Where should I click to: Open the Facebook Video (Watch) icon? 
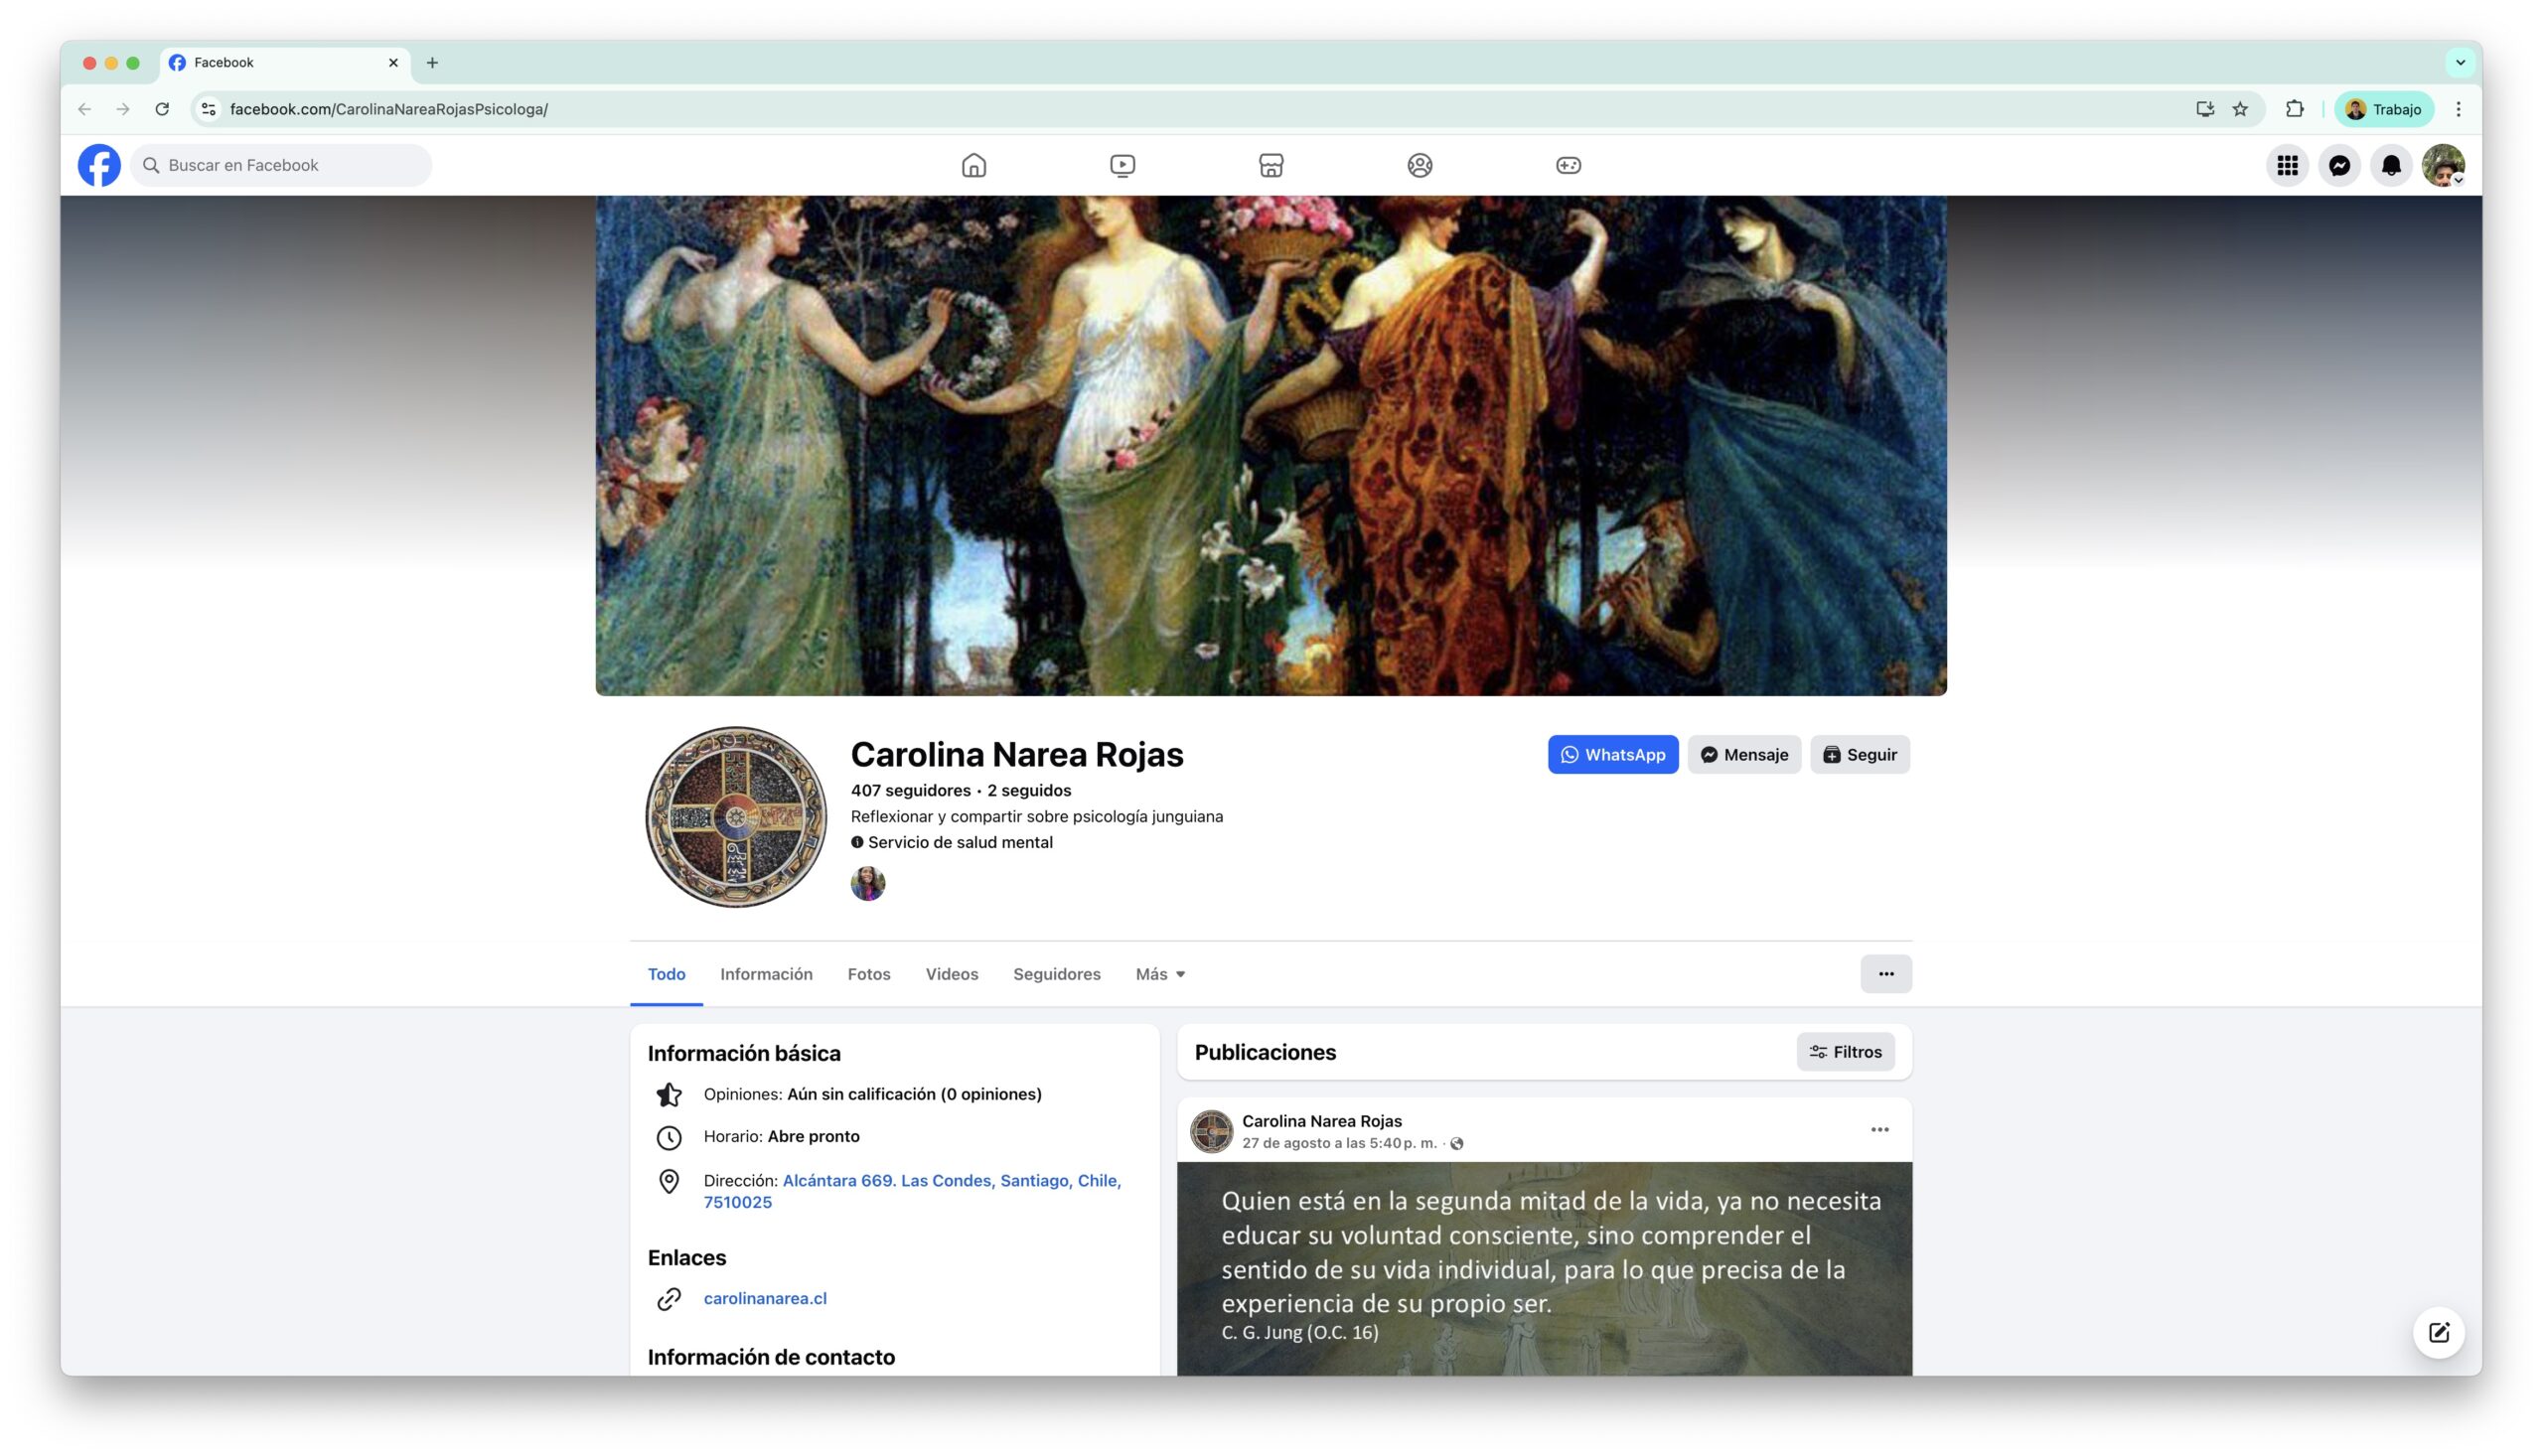tap(1122, 165)
